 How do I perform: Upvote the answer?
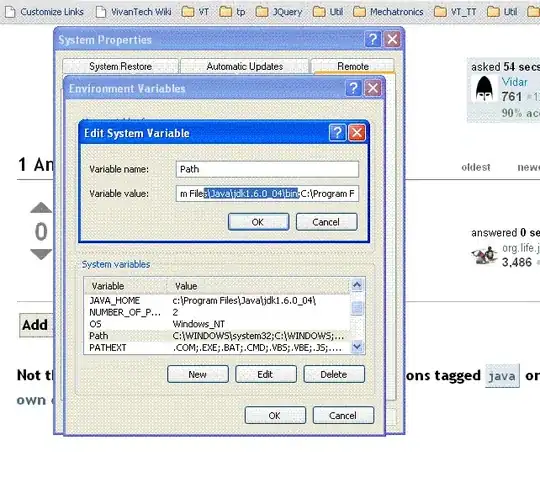[x=41, y=207]
